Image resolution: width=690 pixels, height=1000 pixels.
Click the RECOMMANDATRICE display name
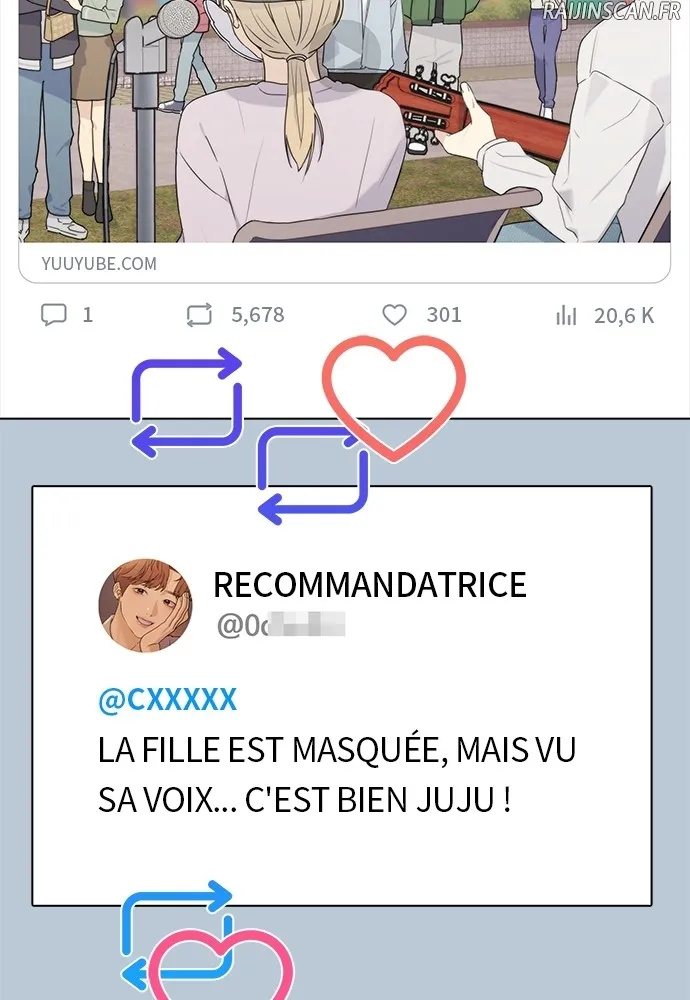[370, 585]
